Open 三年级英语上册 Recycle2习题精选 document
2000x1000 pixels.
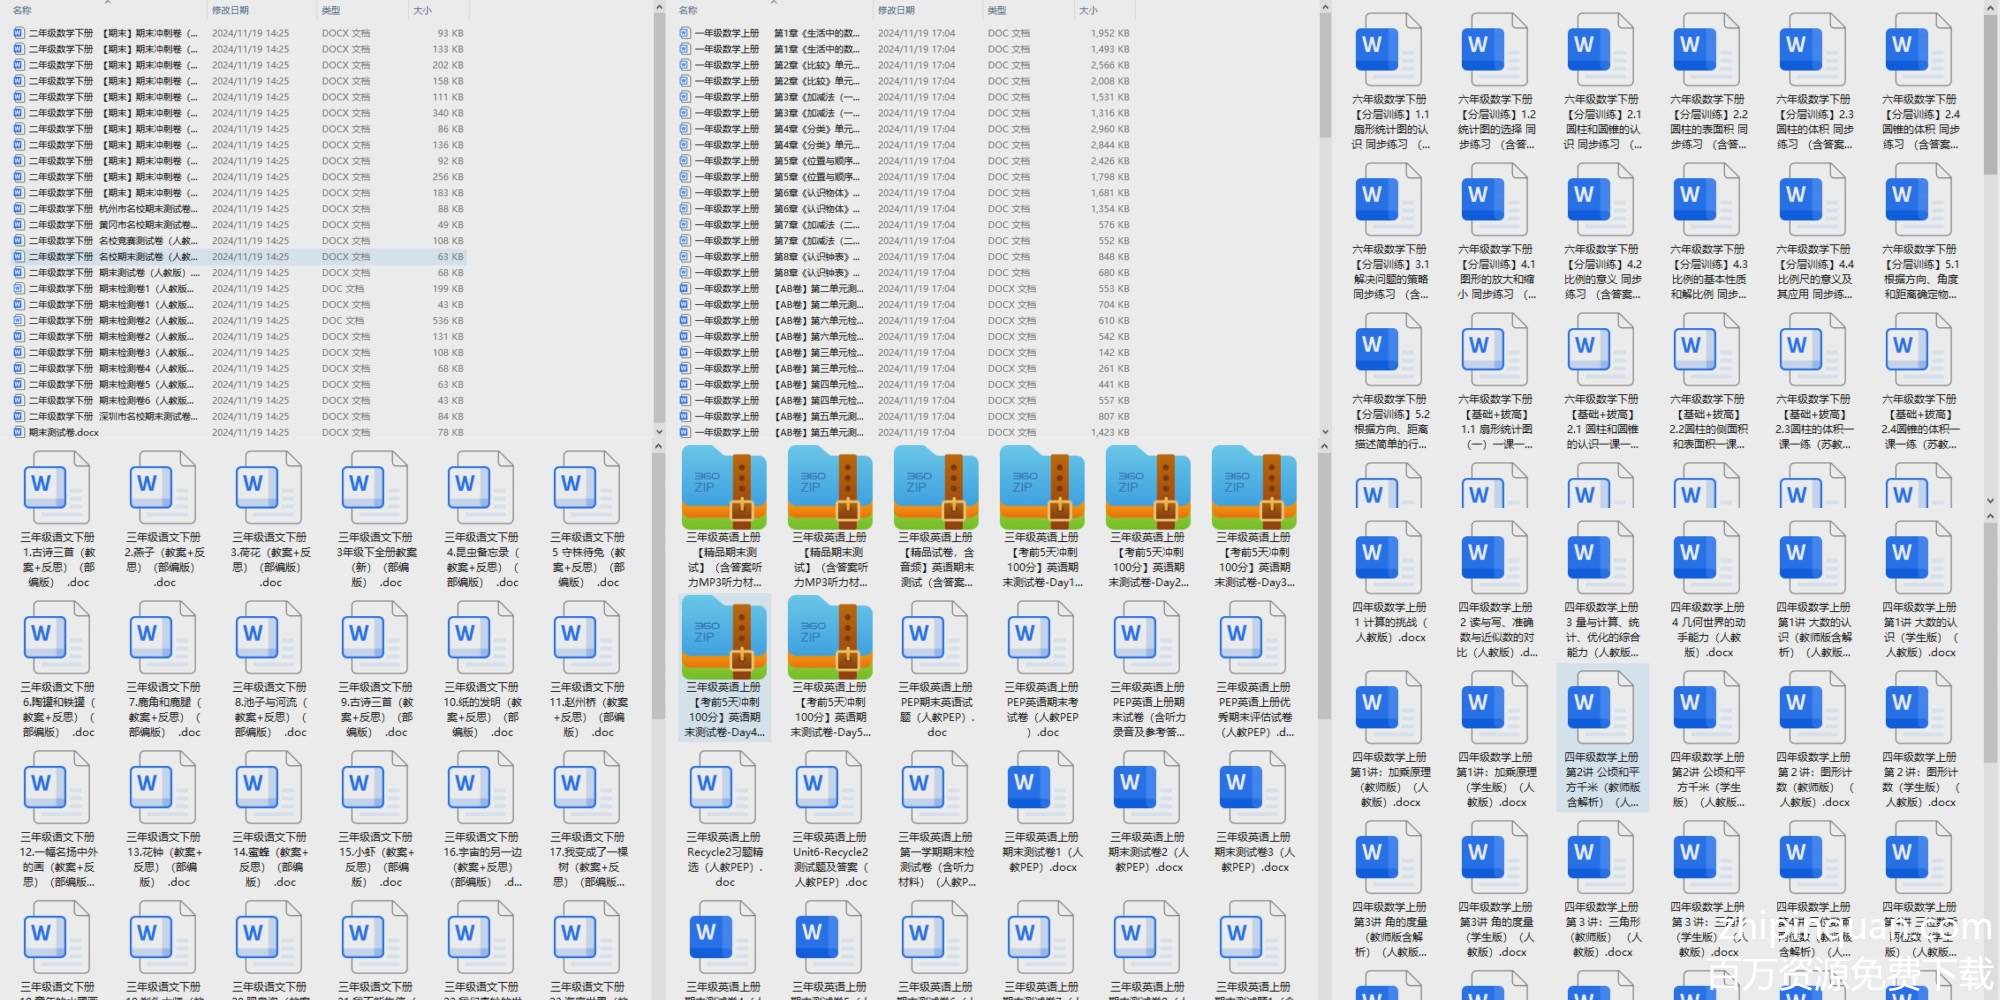tap(724, 790)
